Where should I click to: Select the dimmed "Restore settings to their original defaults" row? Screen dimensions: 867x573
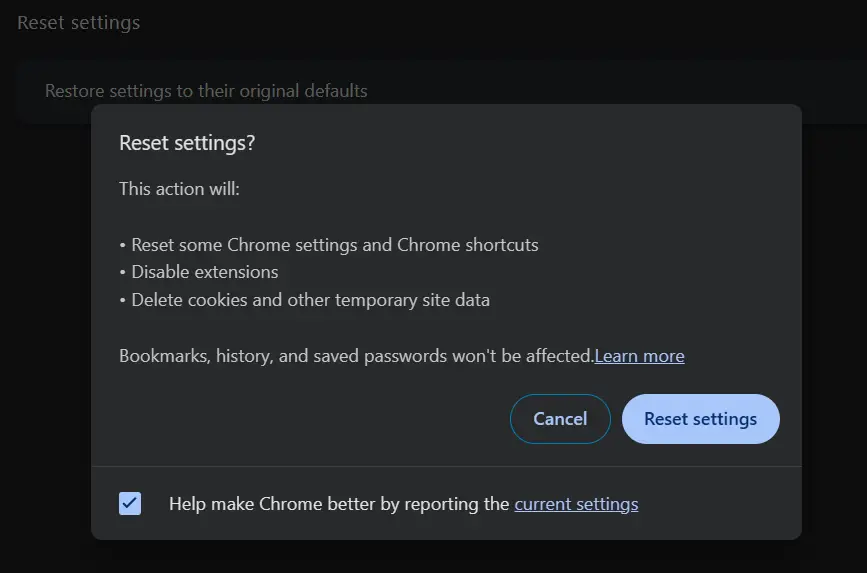point(206,91)
